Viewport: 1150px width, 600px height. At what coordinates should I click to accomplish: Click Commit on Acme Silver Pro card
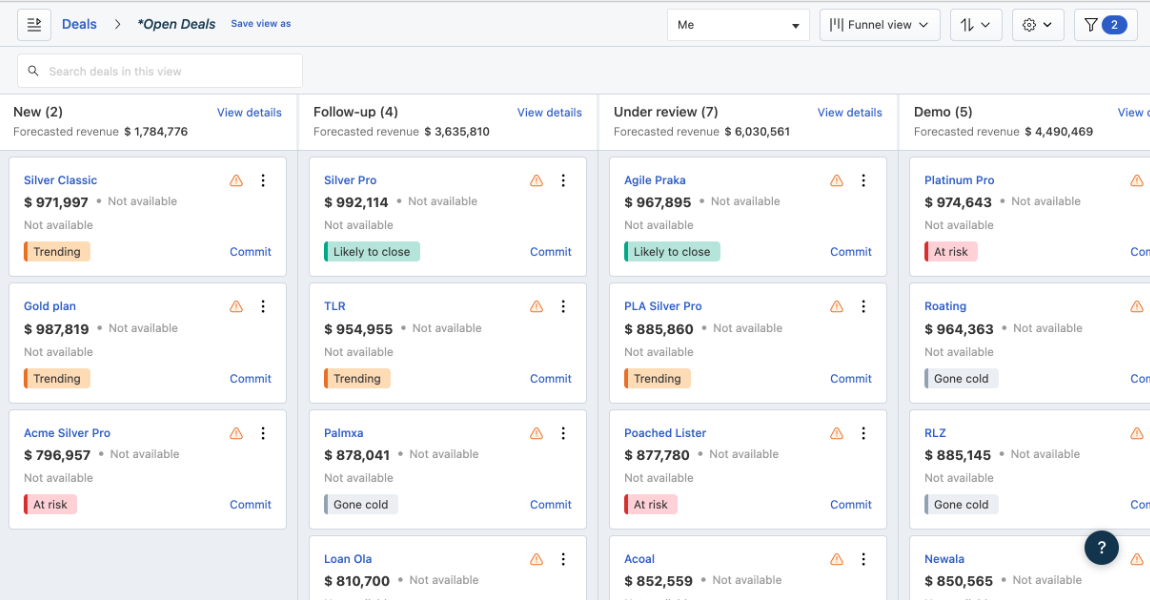[250, 505]
